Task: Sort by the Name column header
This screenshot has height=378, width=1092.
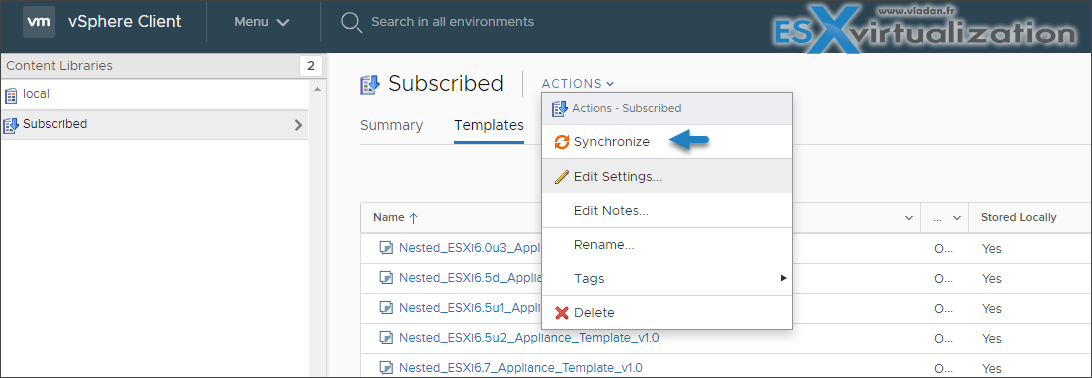Action: pyautogui.click(x=395, y=217)
